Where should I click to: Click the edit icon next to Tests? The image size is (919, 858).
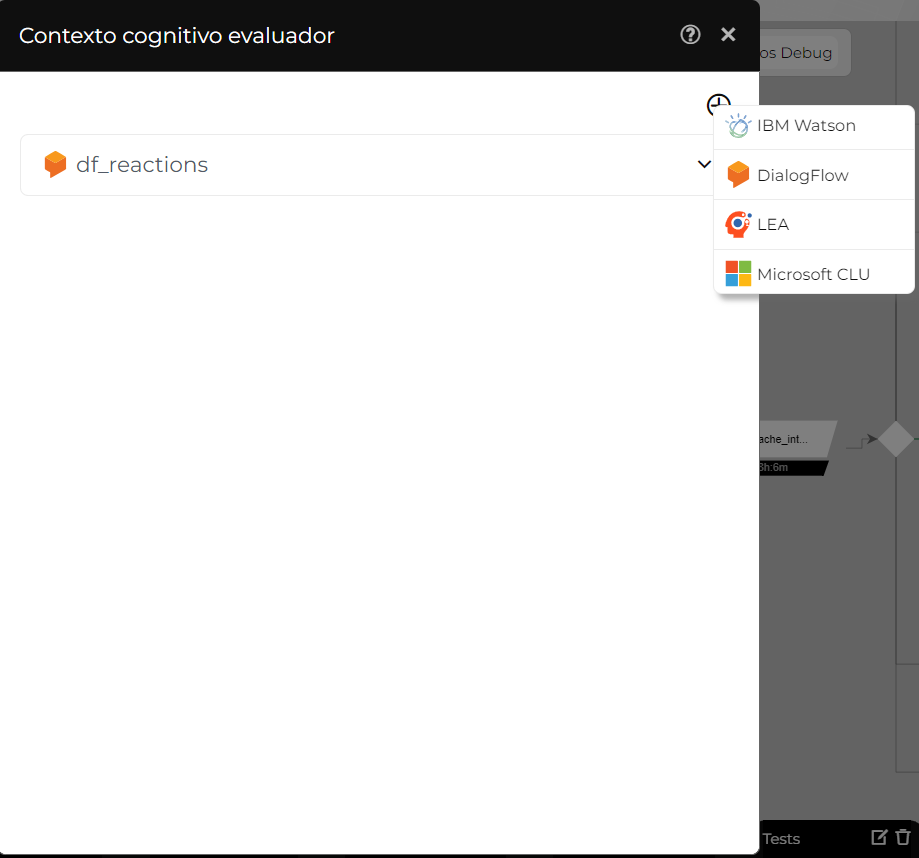(x=879, y=837)
